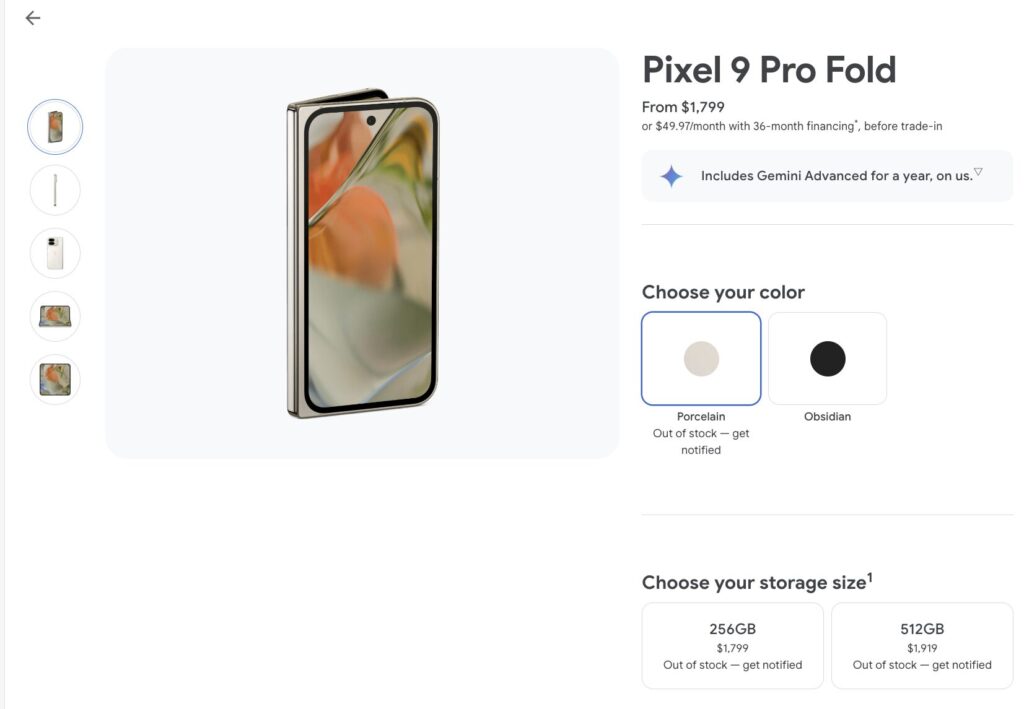Click the large Pixel 9 Pro Fold image
Image resolution: width=1024 pixels, height=709 pixels.
point(362,254)
